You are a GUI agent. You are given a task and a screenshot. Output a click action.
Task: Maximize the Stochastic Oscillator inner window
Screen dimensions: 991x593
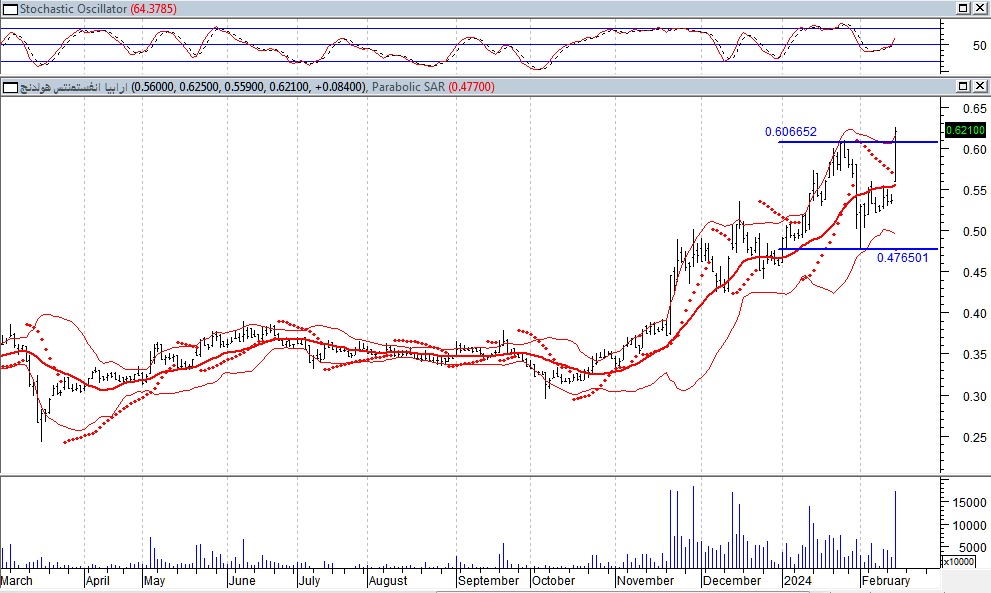[x=964, y=8]
